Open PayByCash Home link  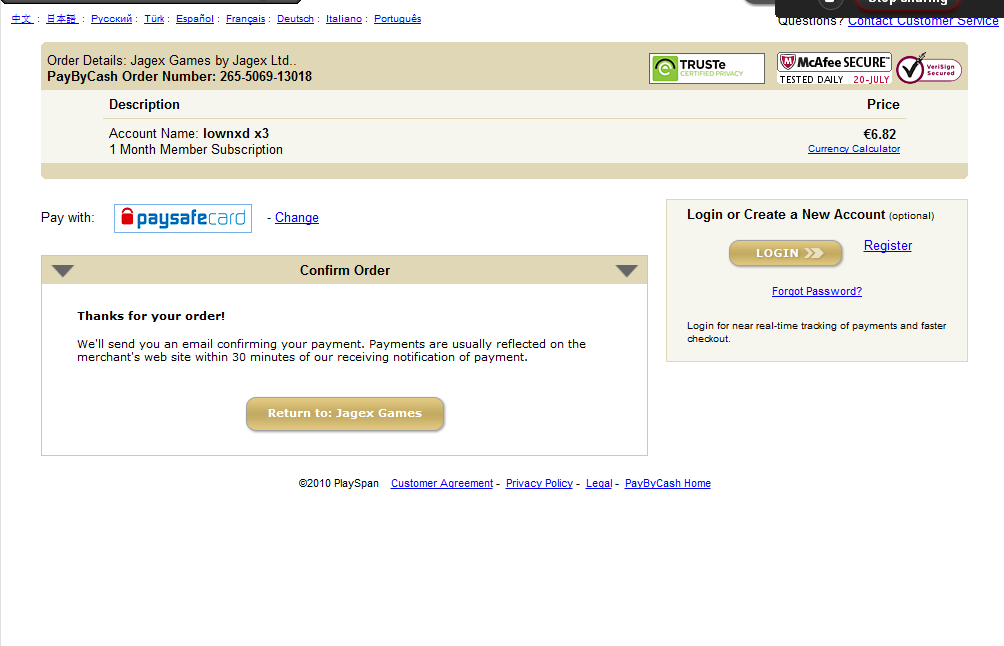(x=667, y=483)
